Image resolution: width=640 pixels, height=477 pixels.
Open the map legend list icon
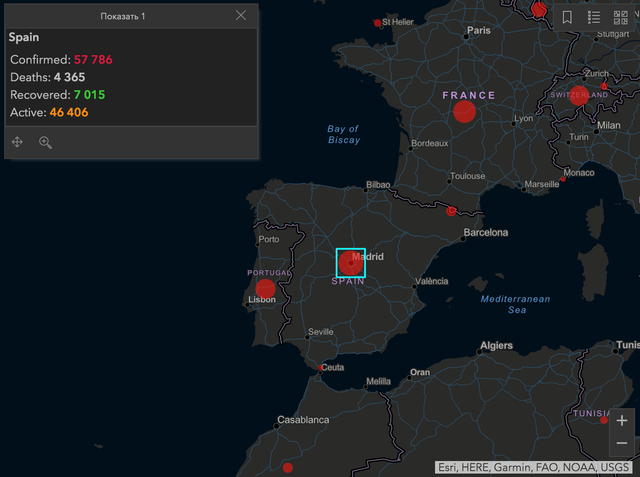click(x=594, y=17)
